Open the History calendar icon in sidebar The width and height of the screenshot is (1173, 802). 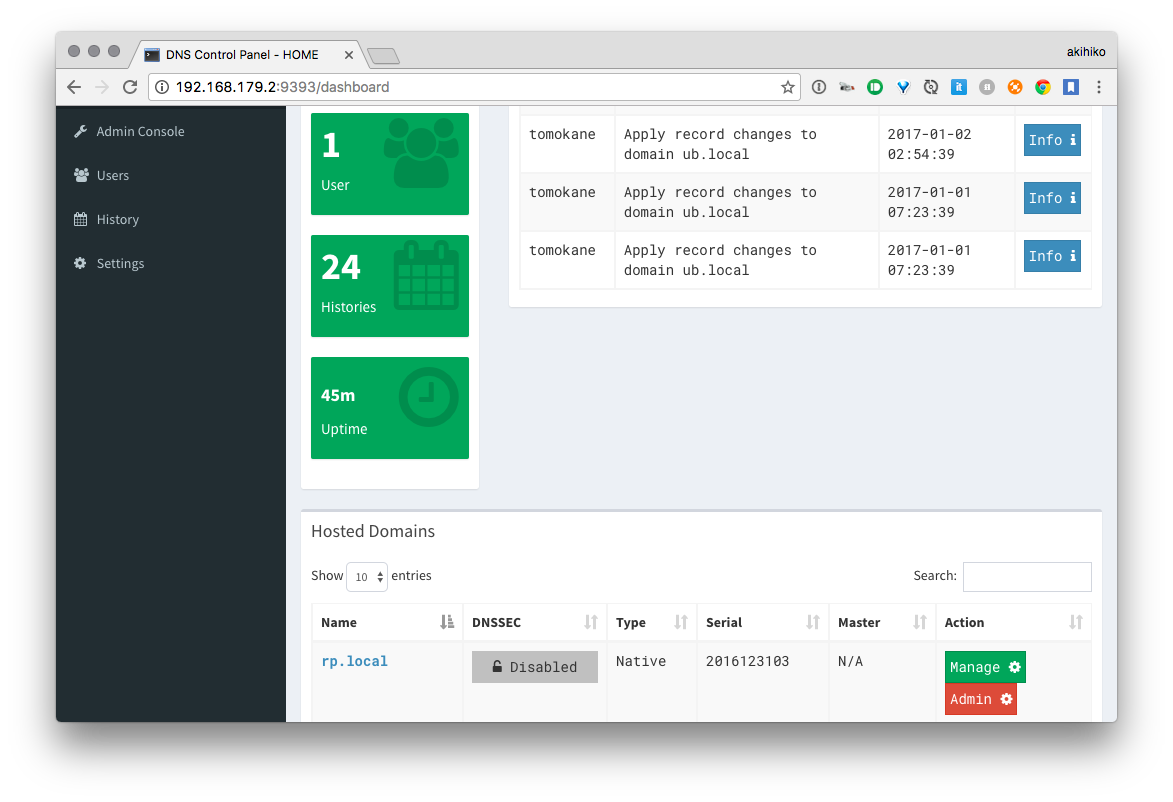tap(80, 219)
